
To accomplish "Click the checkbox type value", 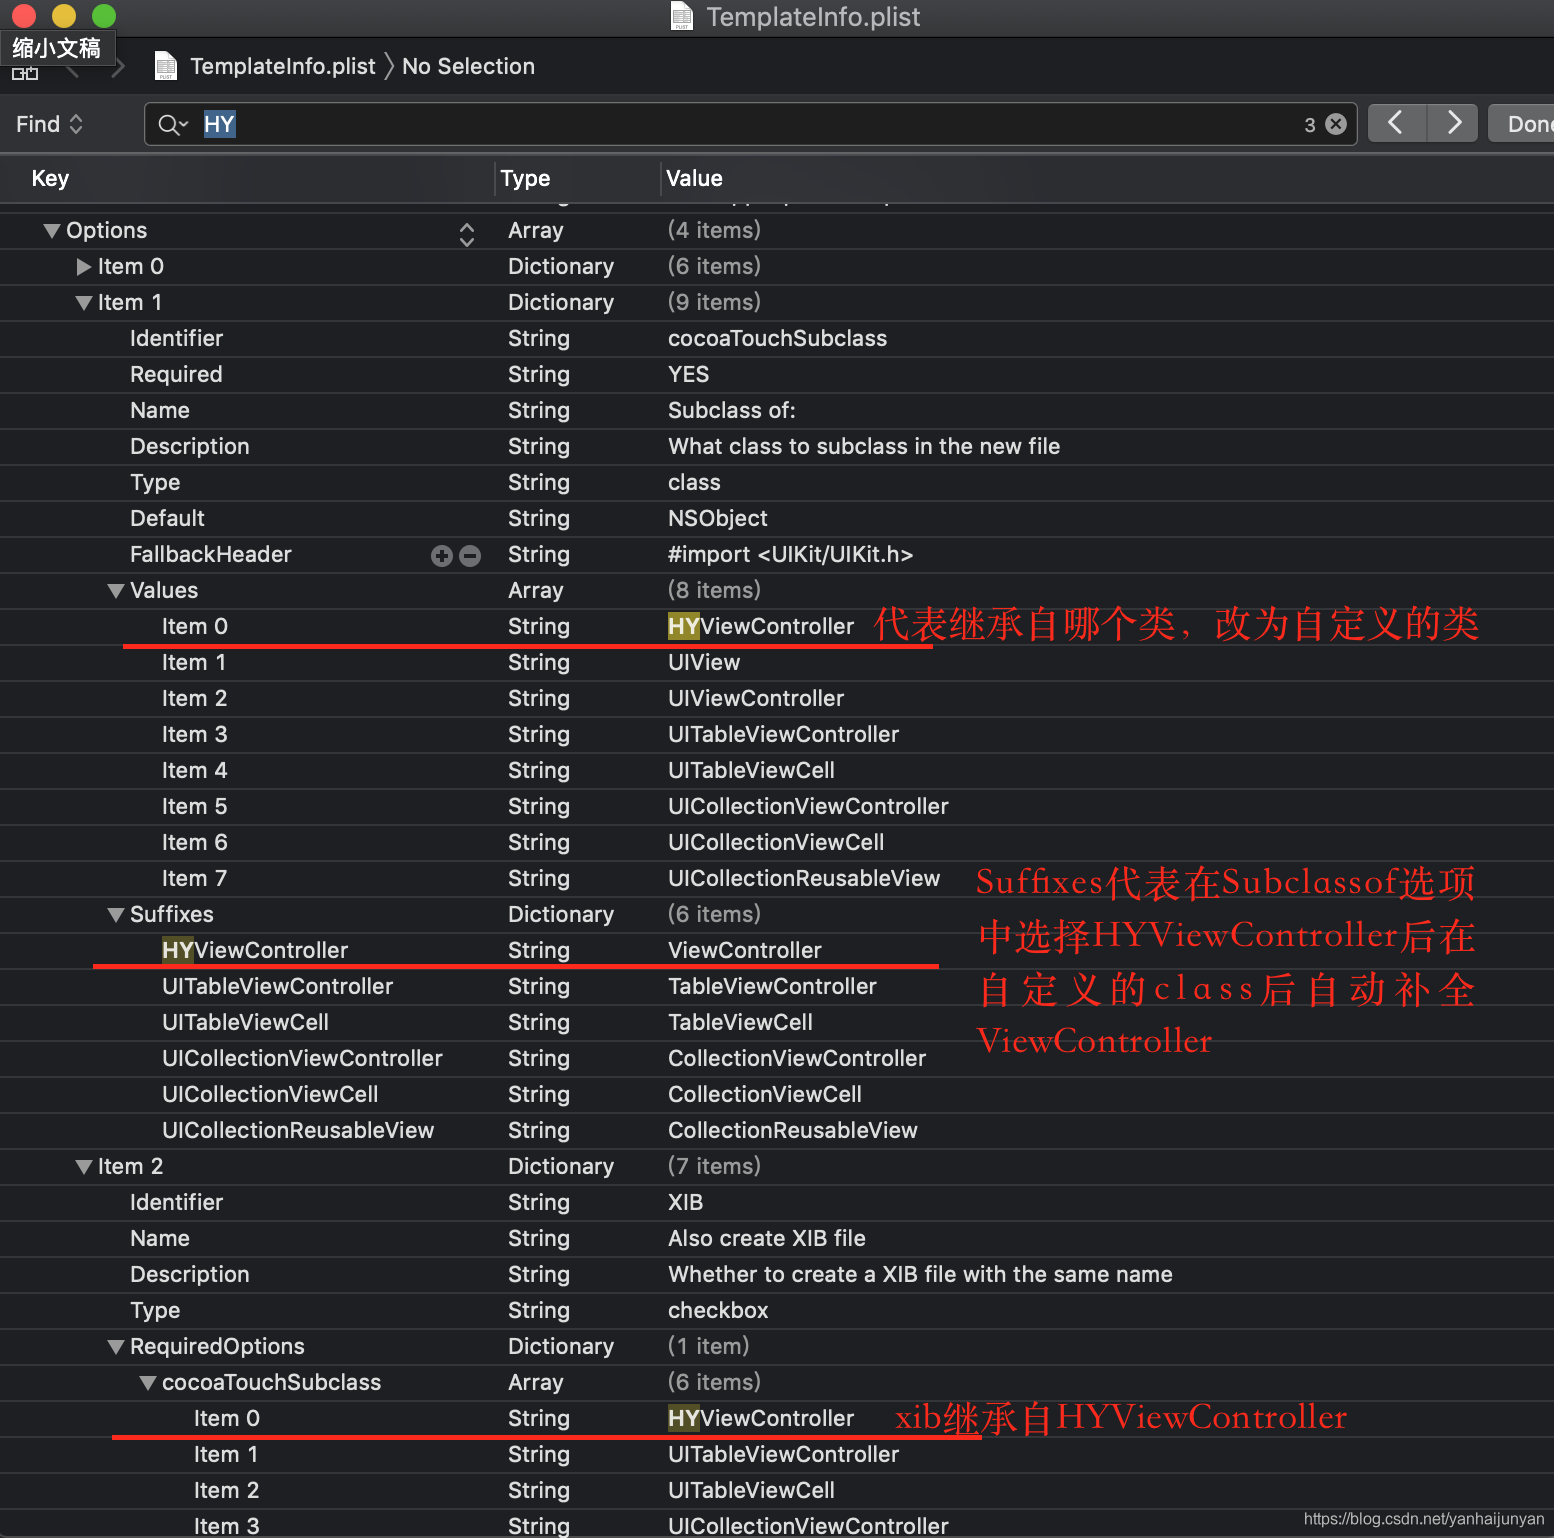I will (718, 1311).
